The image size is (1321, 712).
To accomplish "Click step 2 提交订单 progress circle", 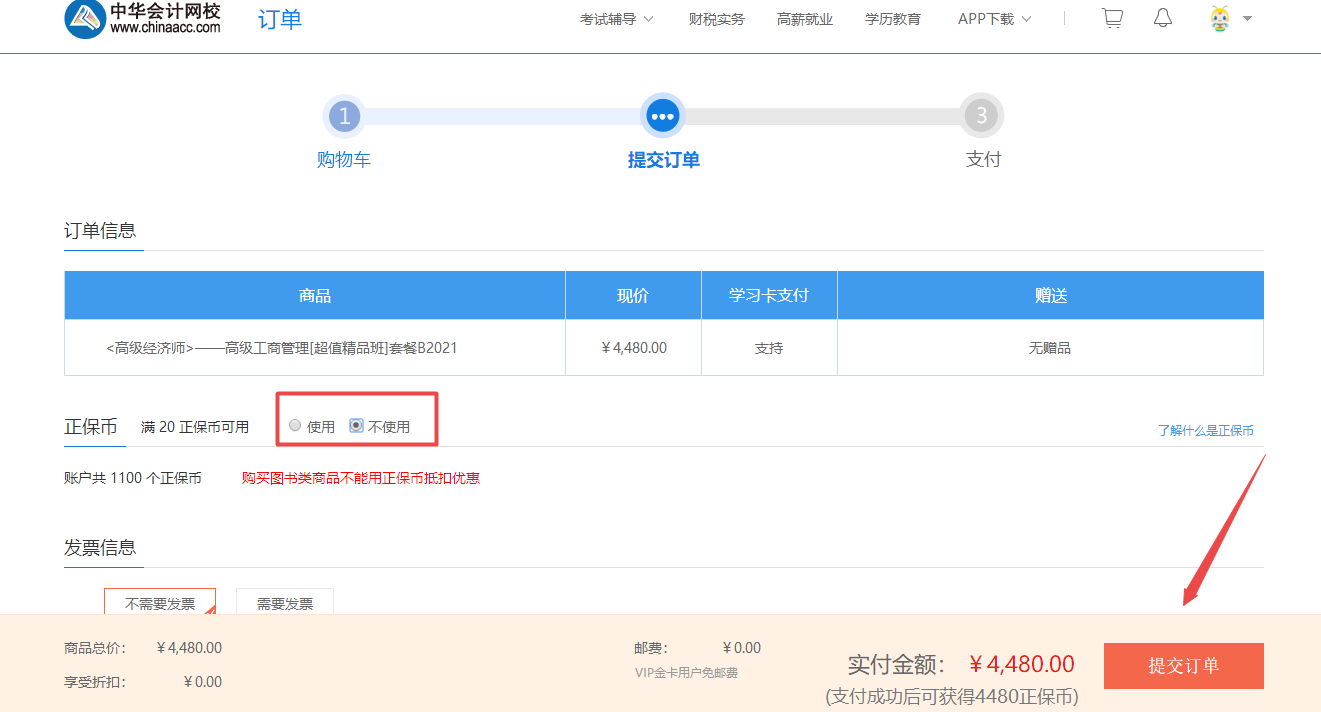I will pos(663,115).
